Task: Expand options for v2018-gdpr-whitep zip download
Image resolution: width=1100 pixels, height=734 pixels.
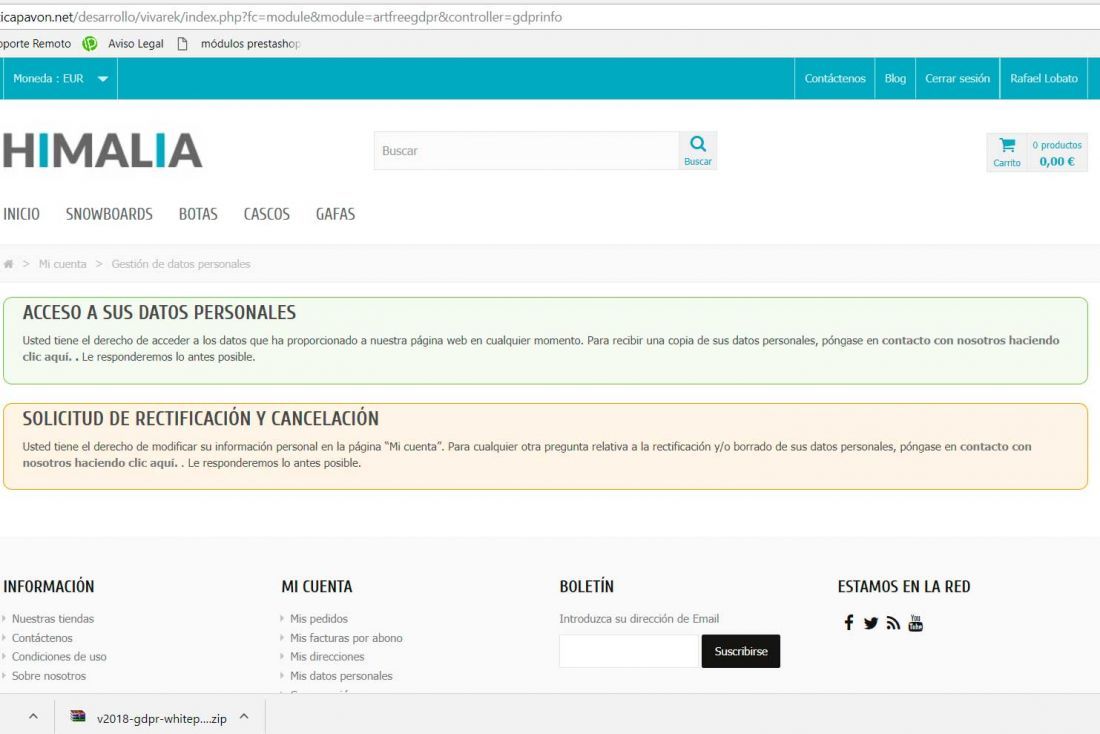Action: 244,716
